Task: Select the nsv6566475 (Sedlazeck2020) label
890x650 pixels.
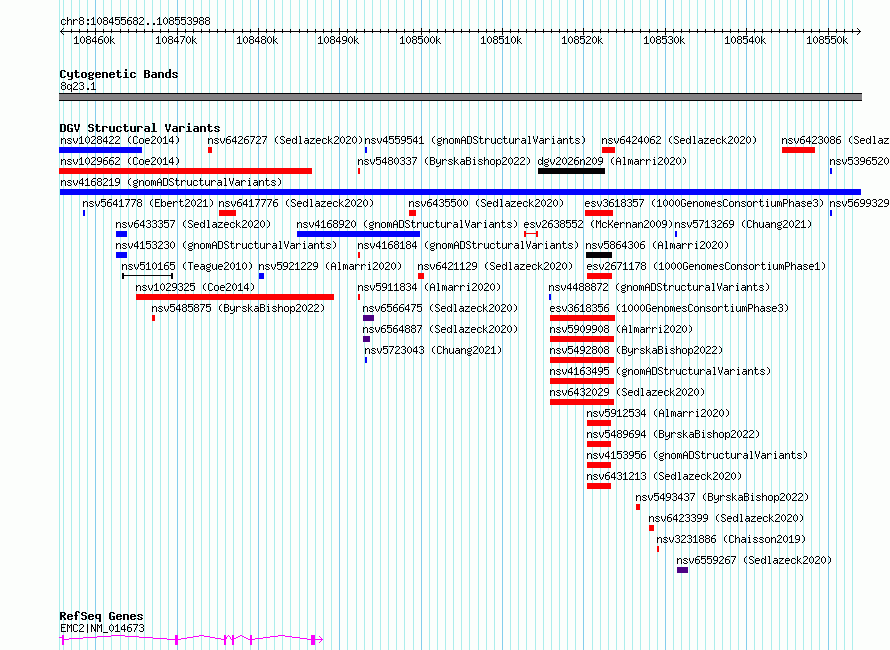Action: [x=440, y=308]
